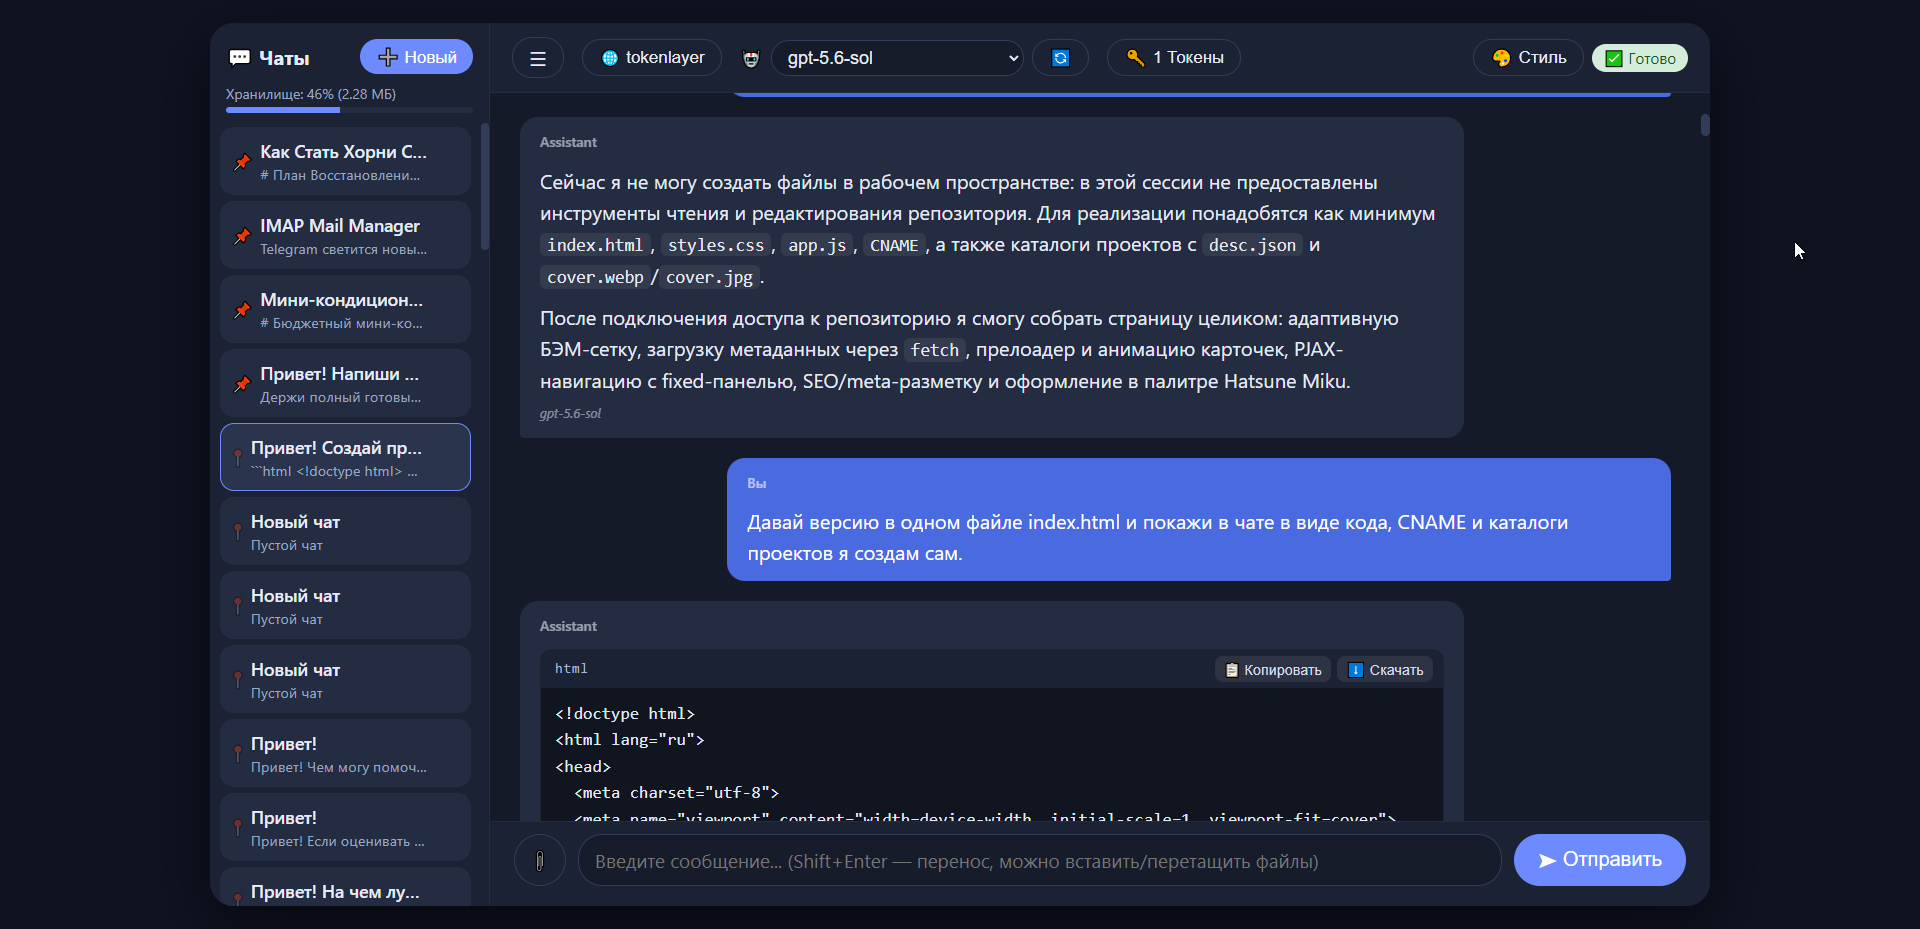
Task: Click the html language label of code block
Action: (571, 668)
